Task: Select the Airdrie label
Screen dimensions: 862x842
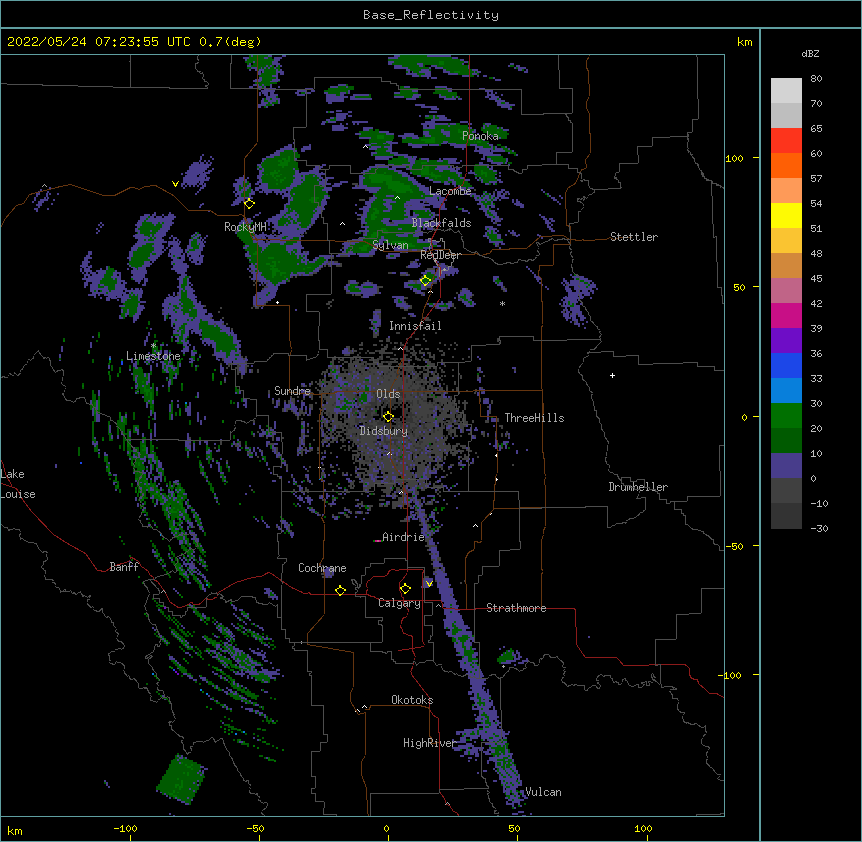Action: click(403, 537)
